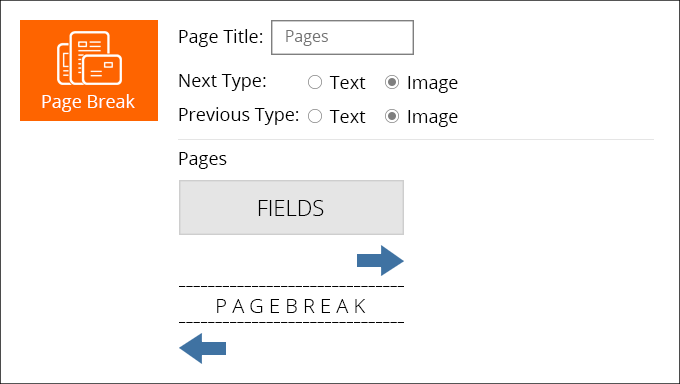Click the blue left-pointing previous page arrow
Viewport: 680px width, 384px height.
tap(203, 348)
